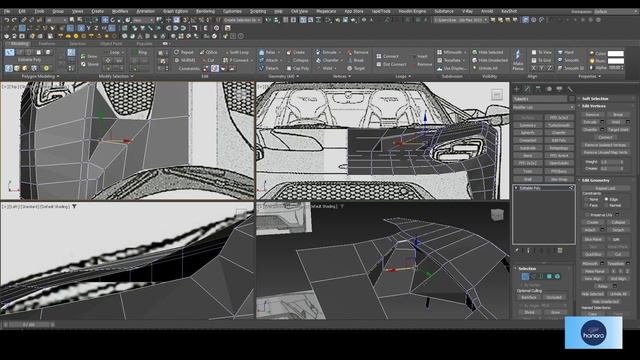This screenshot has width=640, height=360.
Task: Click viewport filter icon in Left viewport label
Action: [x=74, y=207]
